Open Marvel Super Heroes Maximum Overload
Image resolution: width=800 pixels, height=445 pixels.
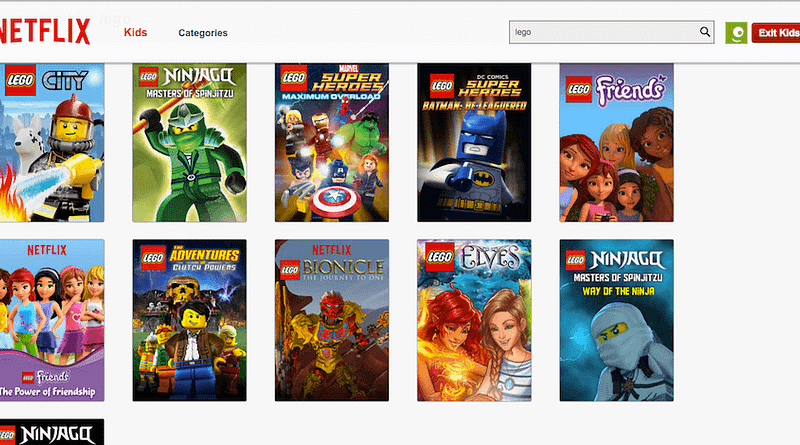[x=332, y=142]
